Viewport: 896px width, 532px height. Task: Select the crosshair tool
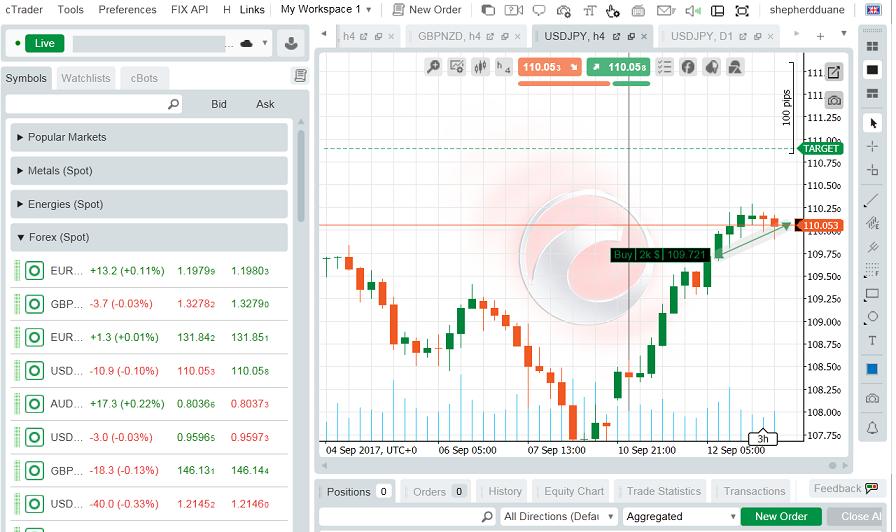(x=873, y=146)
